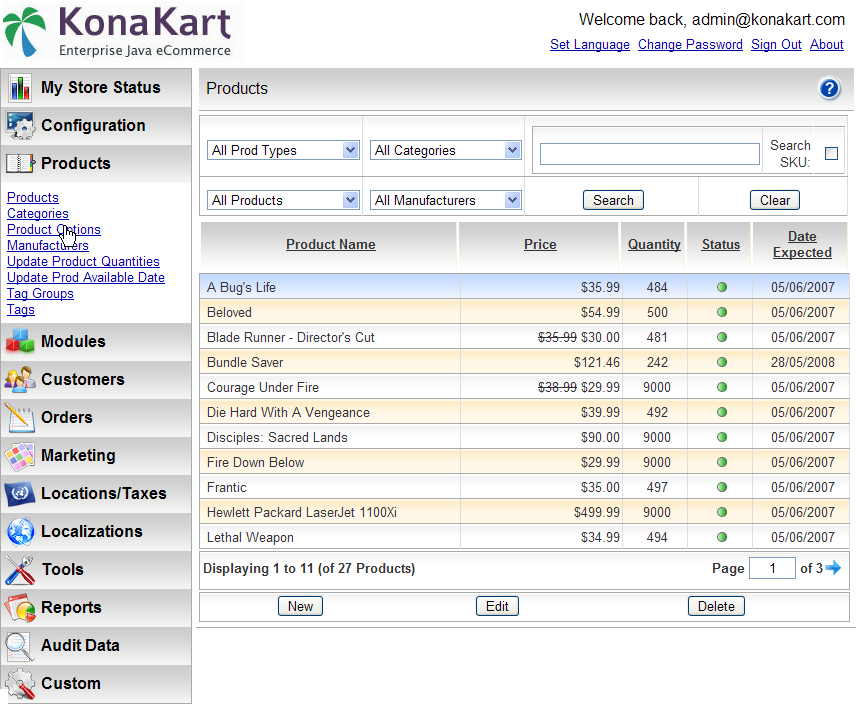This screenshot has height=709, width=856.
Task: Click the blue help question mark icon
Action: tap(829, 89)
